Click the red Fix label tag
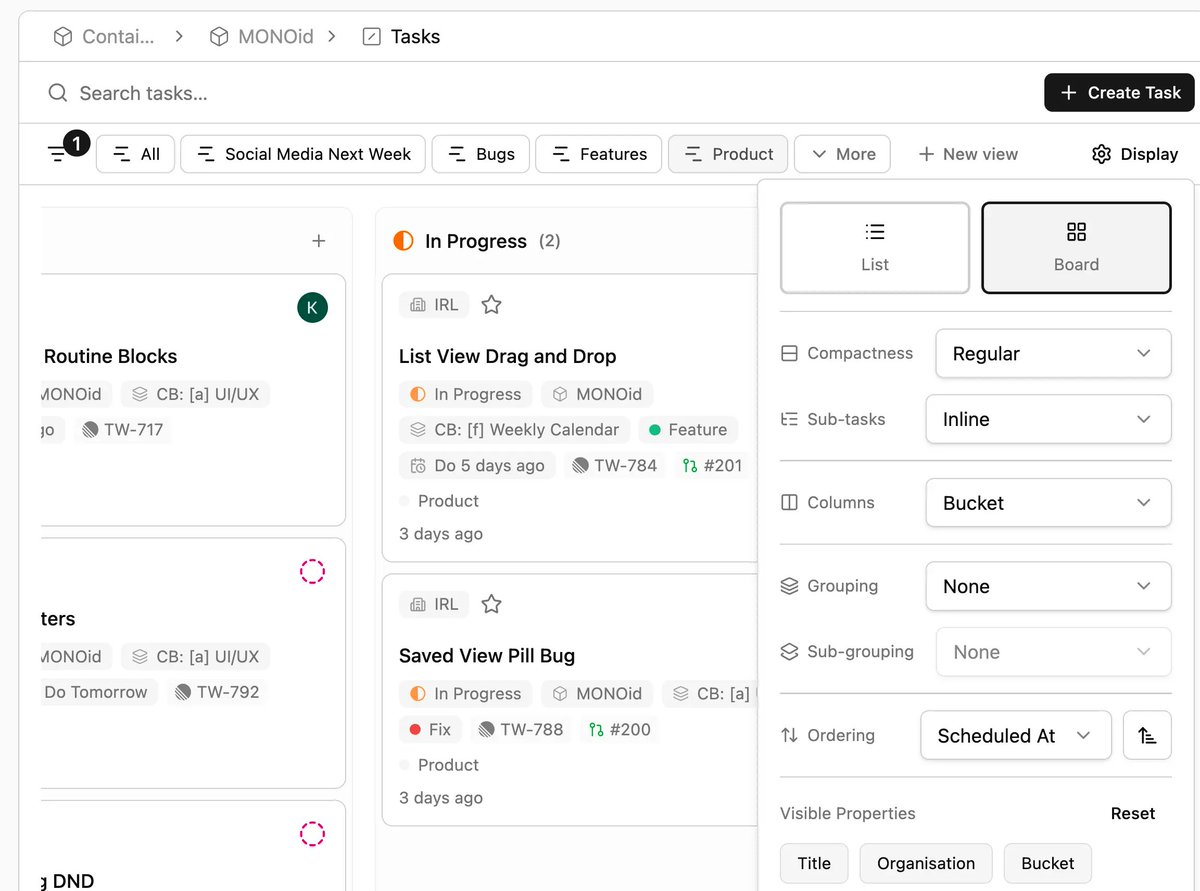Viewport: 1200px width, 891px height. [x=430, y=729]
